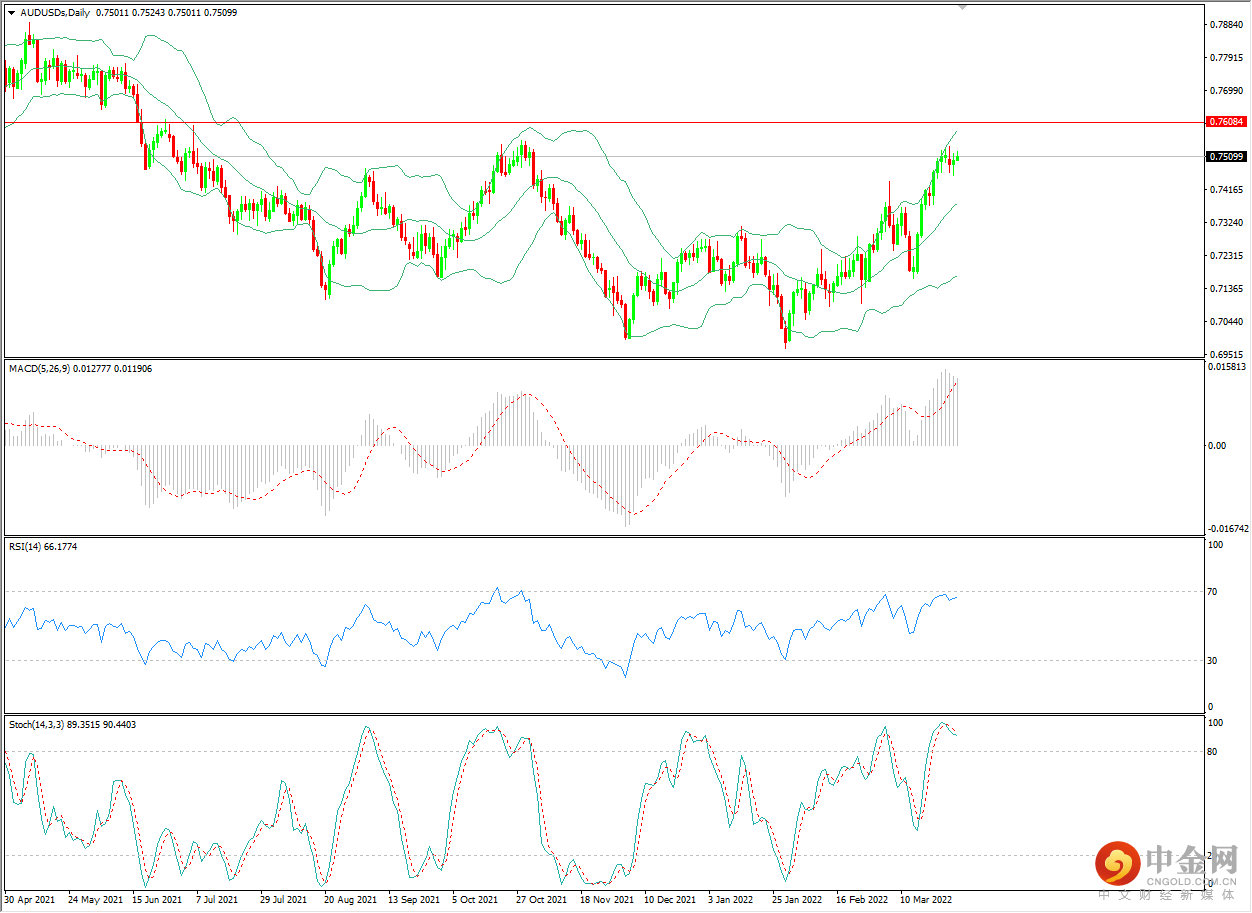The height and width of the screenshot is (913, 1252).
Task: Click the MACD 0.00 scale label
Action: click(x=1217, y=445)
